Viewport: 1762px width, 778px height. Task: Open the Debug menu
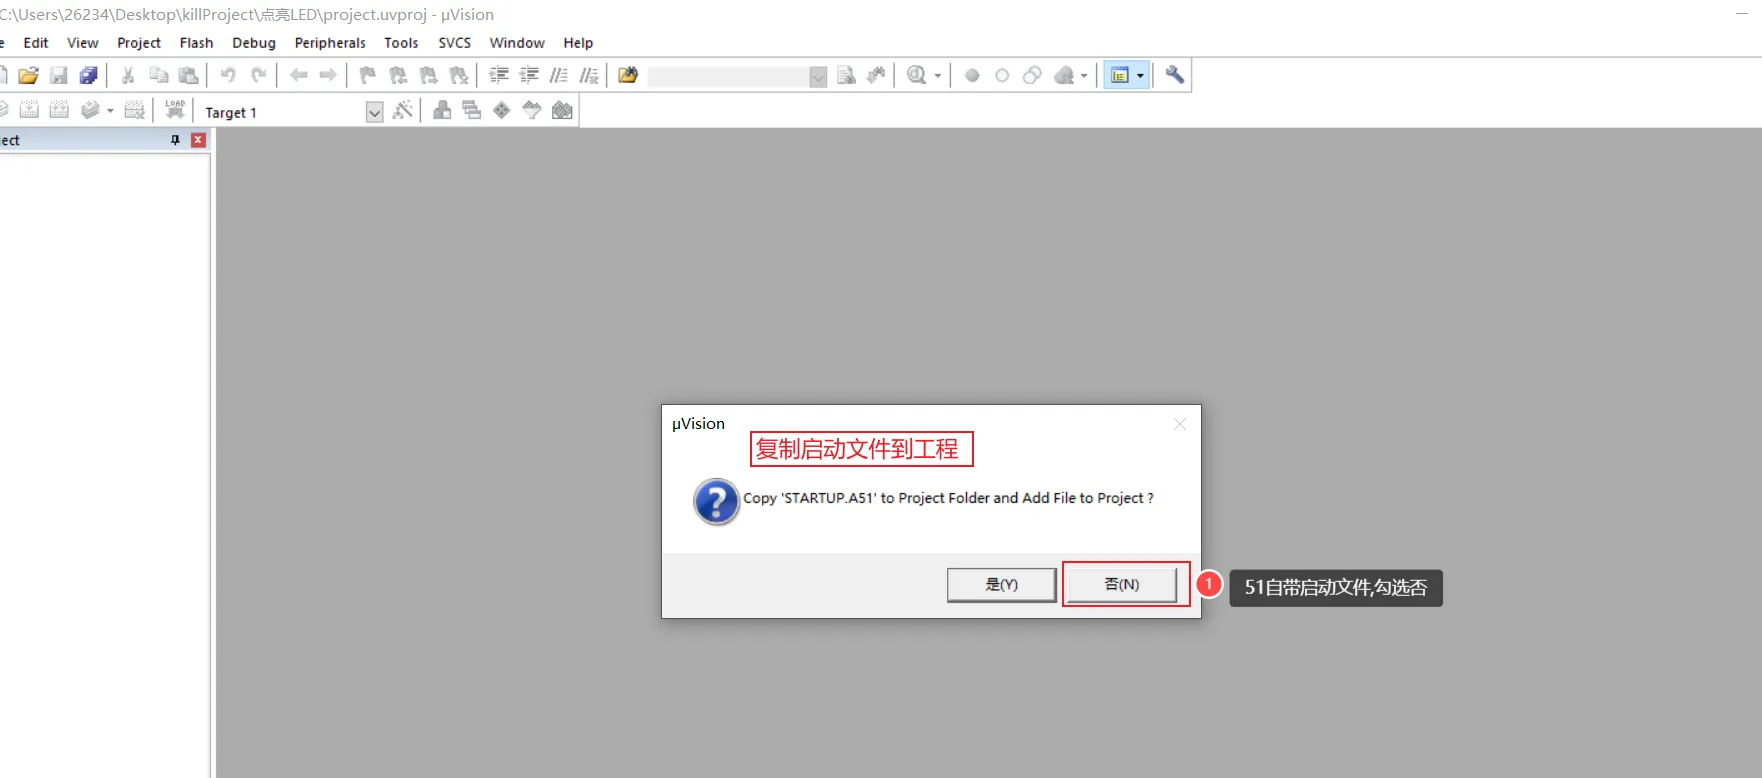(x=254, y=43)
